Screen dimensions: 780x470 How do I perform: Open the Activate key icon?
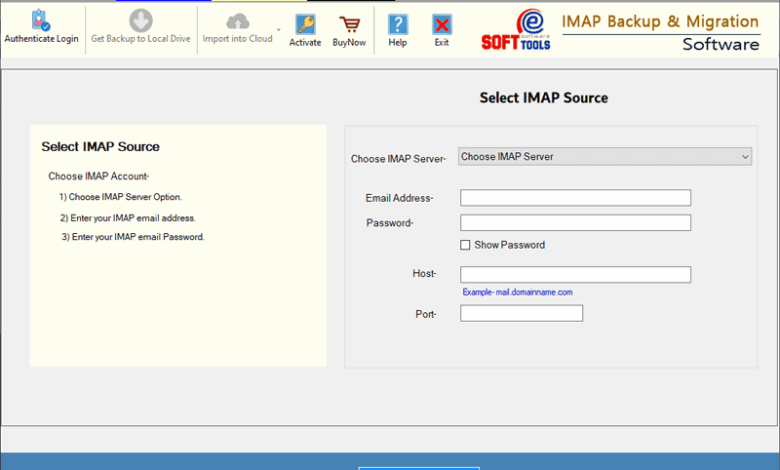click(x=305, y=25)
